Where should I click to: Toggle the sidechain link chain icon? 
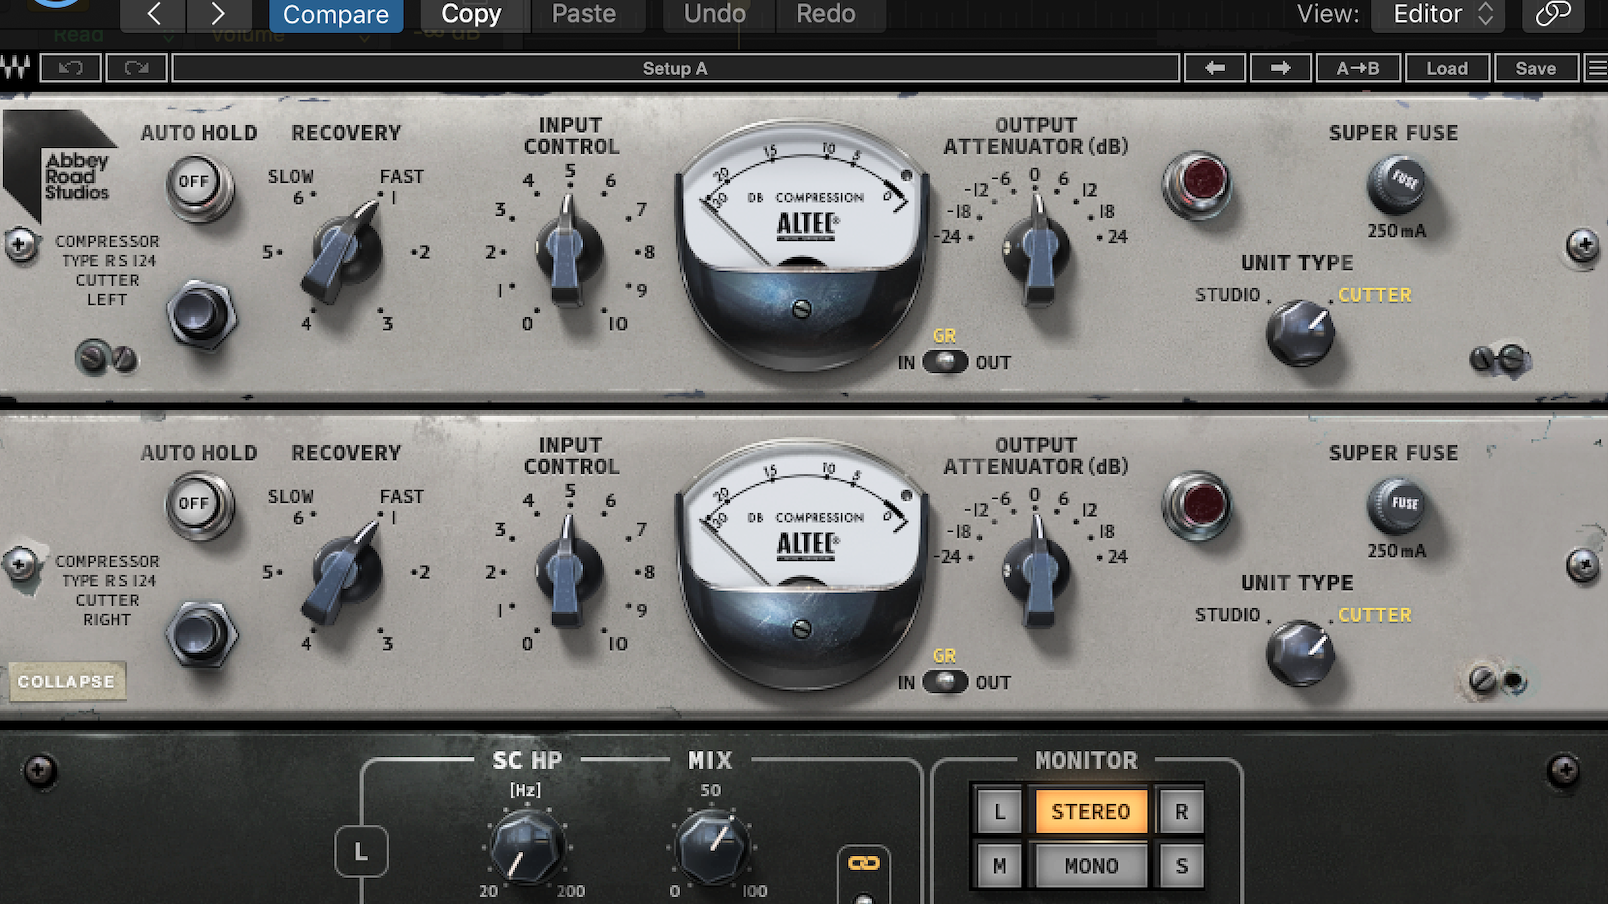click(x=863, y=863)
